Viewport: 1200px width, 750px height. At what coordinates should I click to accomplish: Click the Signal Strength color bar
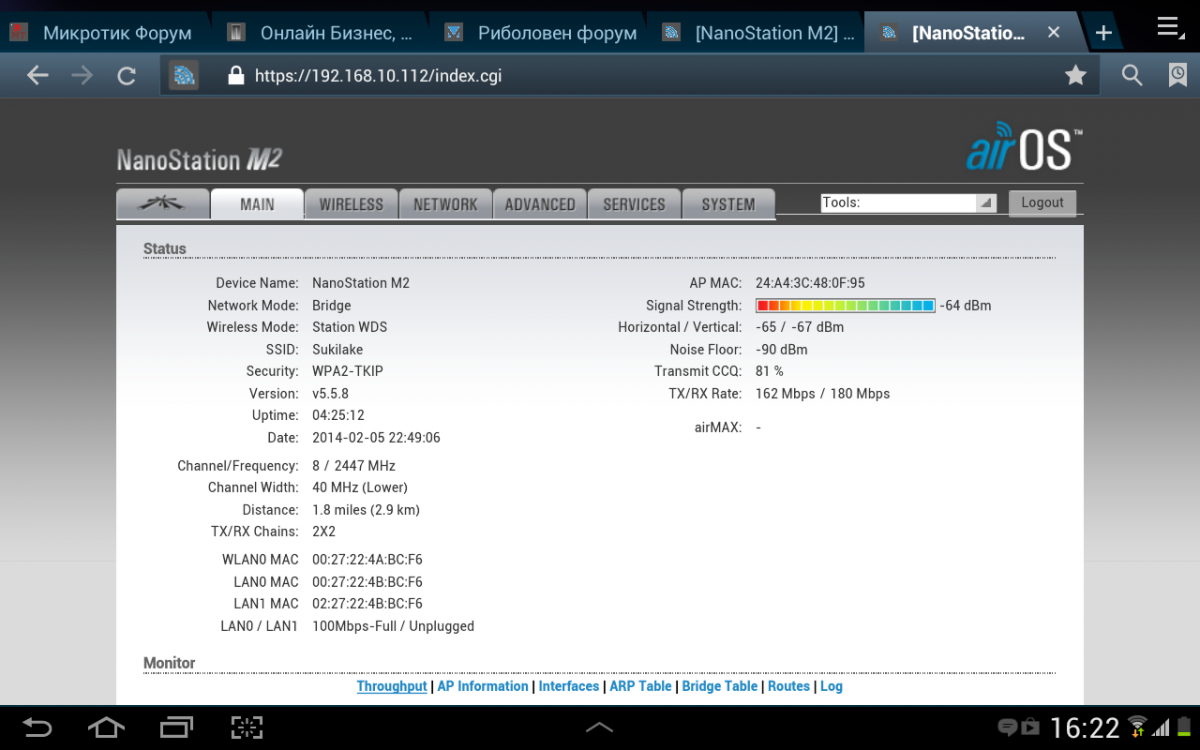pyautogui.click(x=845, y=306)
